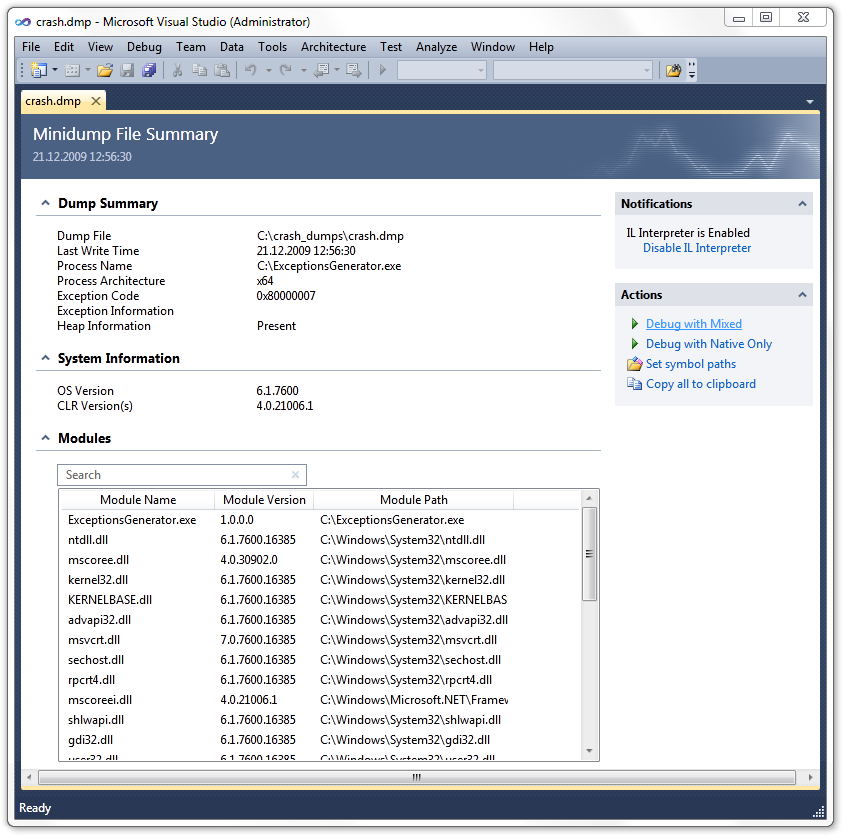Open the New Project dropdown arrow
Viewport: 843px width, 836px height.
[55, 70]
